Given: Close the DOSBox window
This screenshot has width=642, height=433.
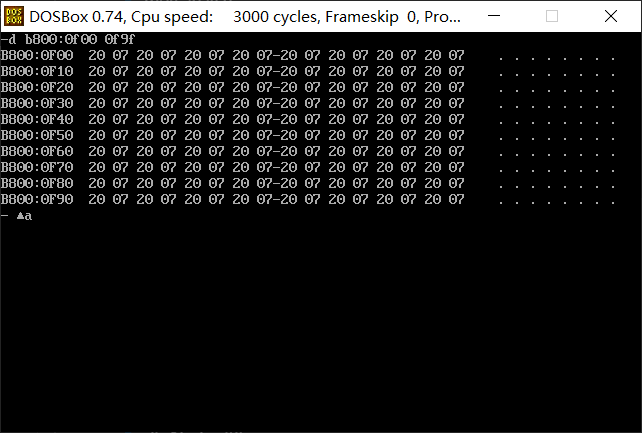Looking at the screenshot, I should (610, 16).
